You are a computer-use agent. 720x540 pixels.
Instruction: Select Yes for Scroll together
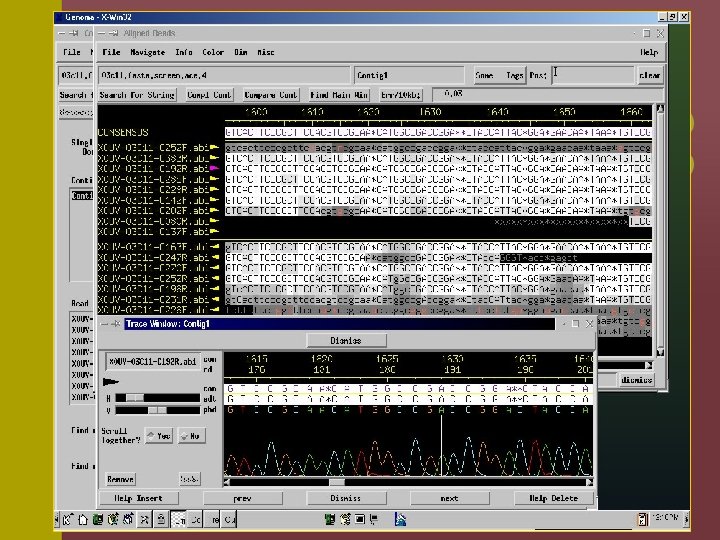[158, 435]
